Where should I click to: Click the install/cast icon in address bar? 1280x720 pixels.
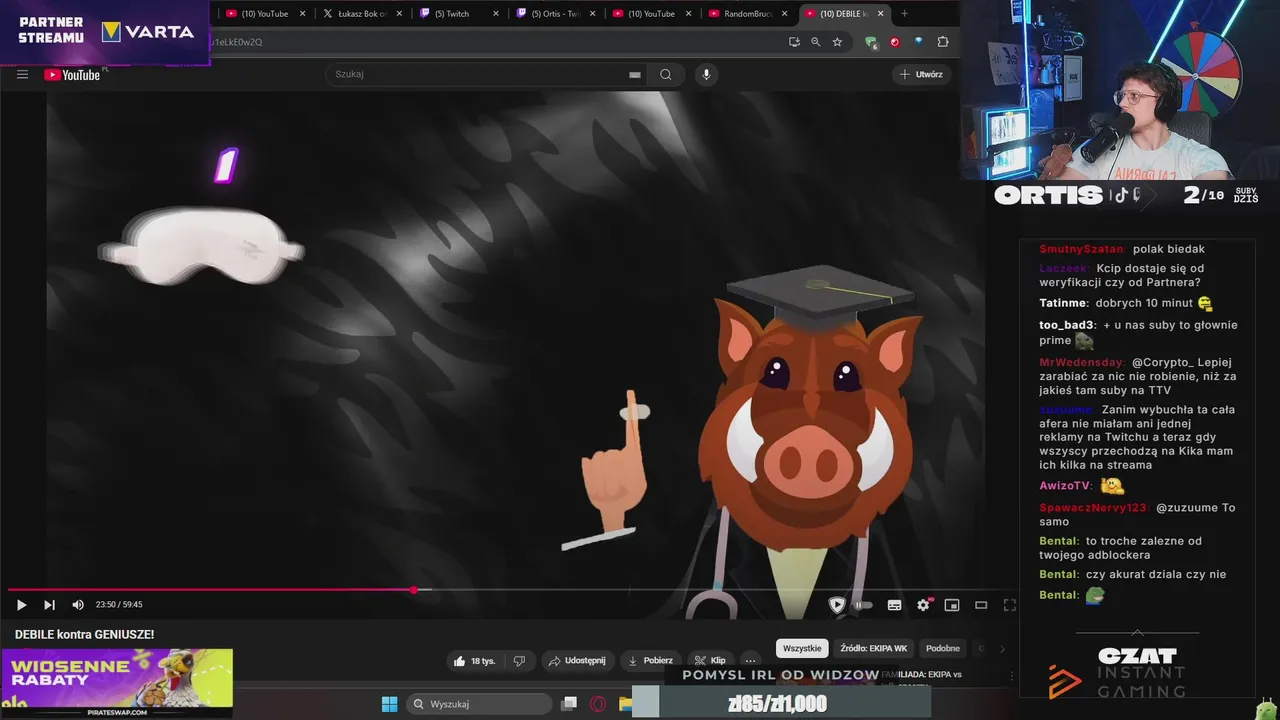794,42
